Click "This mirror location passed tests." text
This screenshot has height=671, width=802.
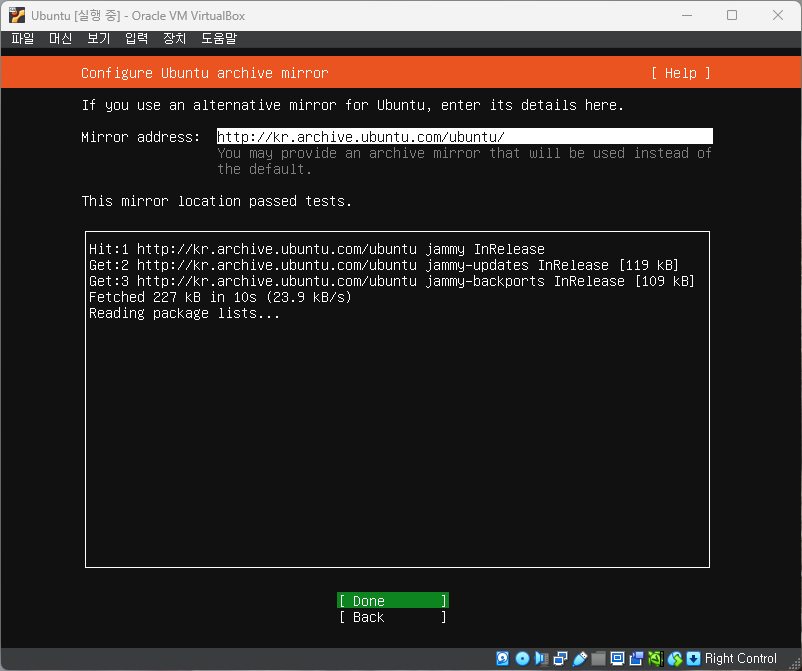coord(217,201)
